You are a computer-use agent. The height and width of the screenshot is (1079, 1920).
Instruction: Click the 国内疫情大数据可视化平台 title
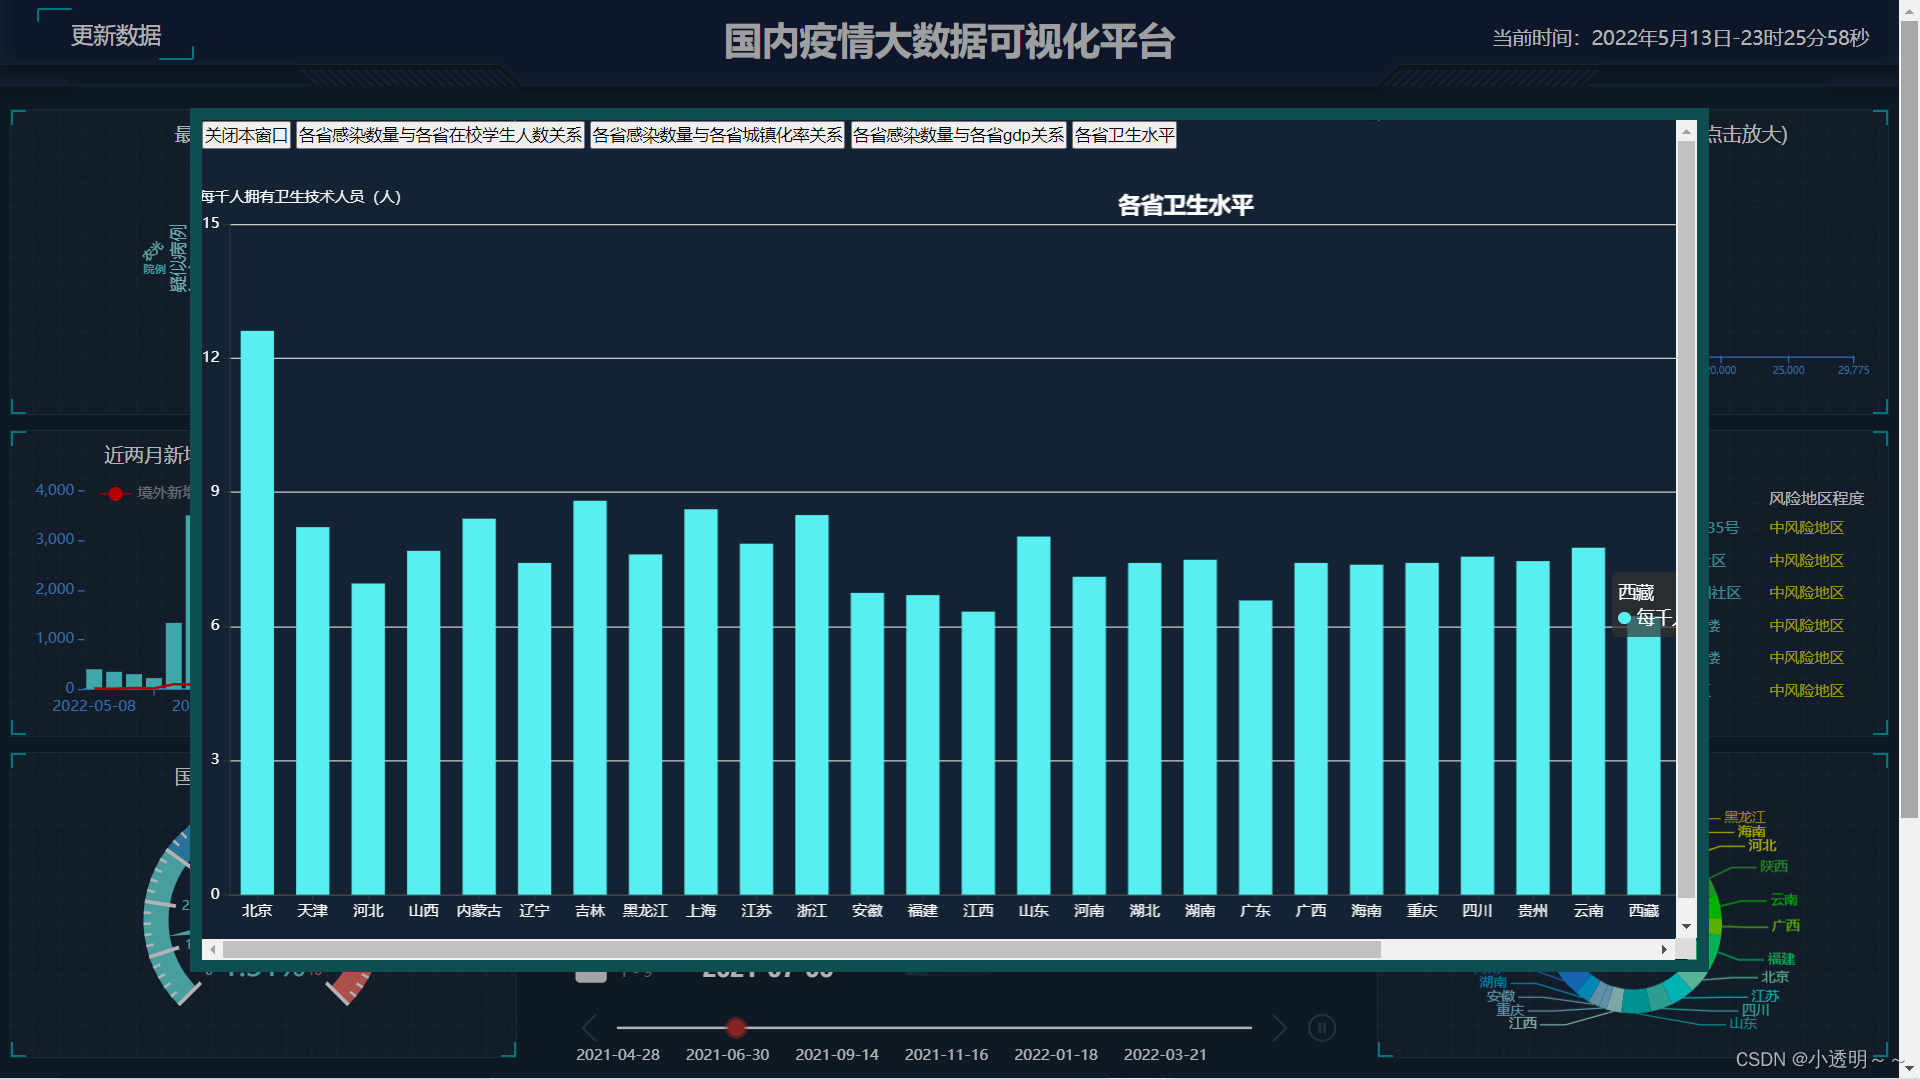(949, 42)
